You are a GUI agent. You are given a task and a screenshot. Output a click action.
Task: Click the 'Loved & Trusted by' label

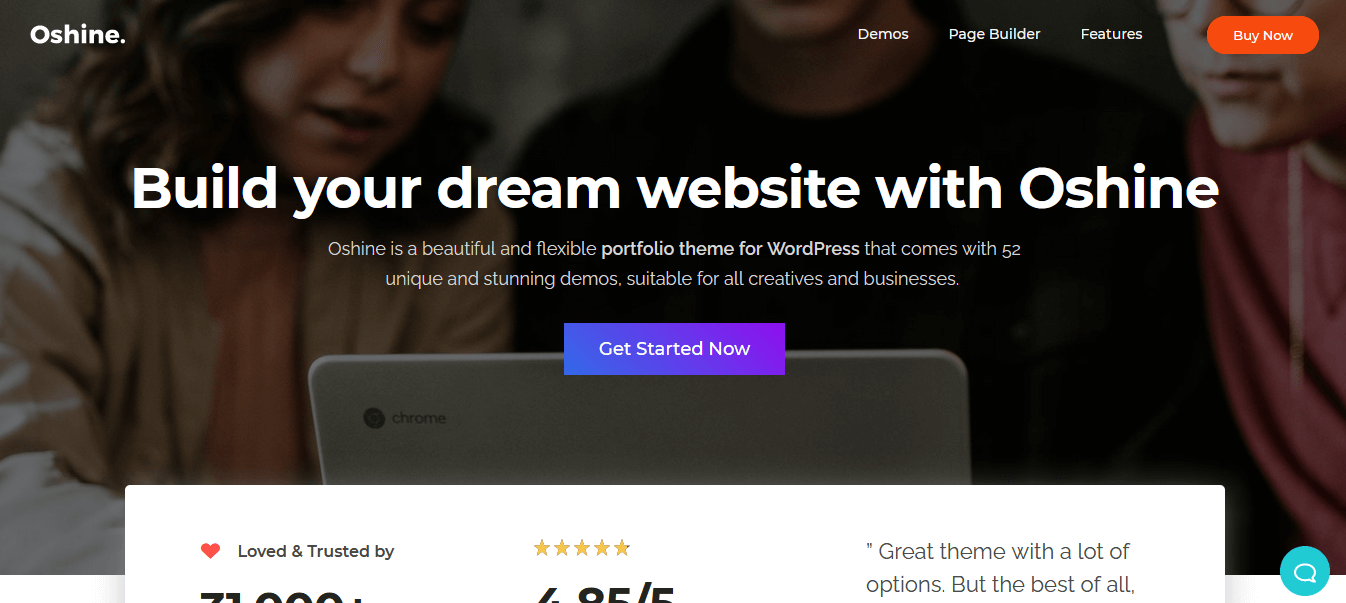(x=316, y=551)
